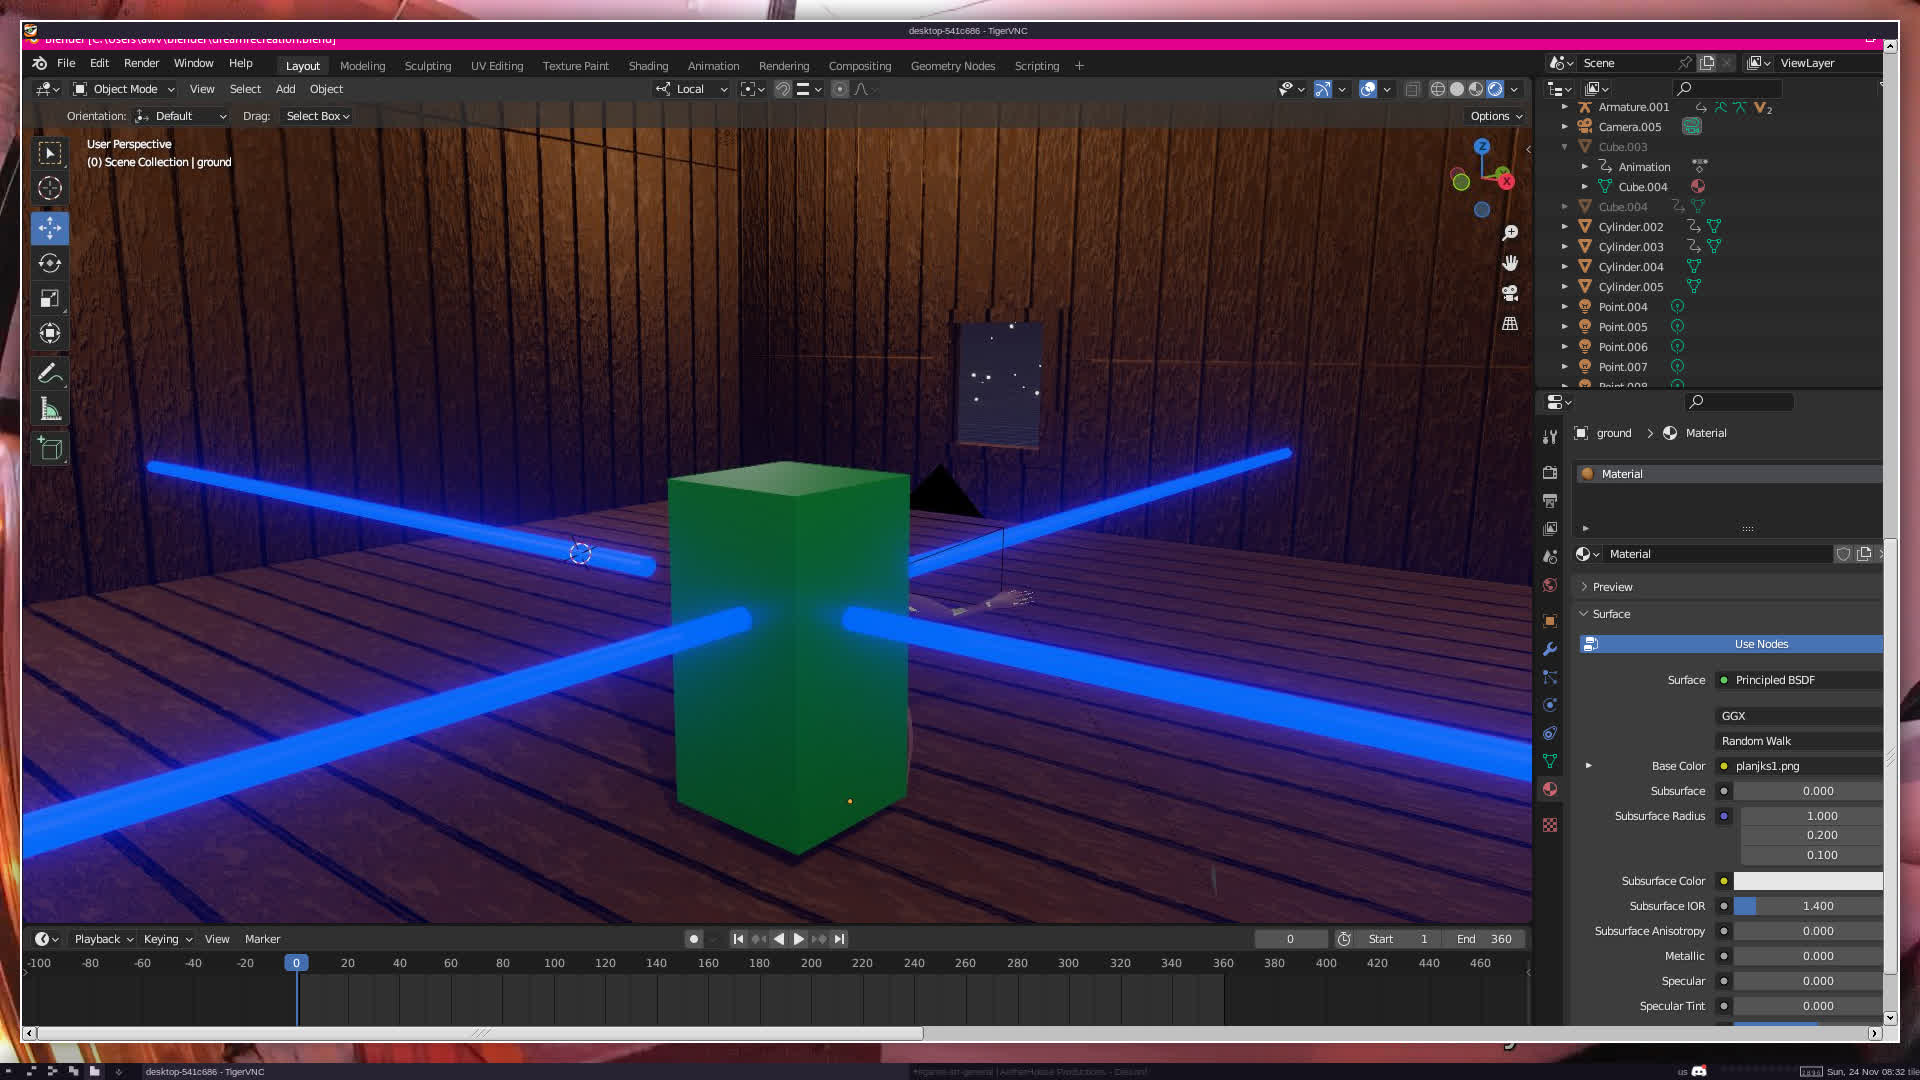This screenshot has height=1080, width=1920.
Task: Expand Cylinder.002 in the outliner
Action: [x=1565, y=227]
